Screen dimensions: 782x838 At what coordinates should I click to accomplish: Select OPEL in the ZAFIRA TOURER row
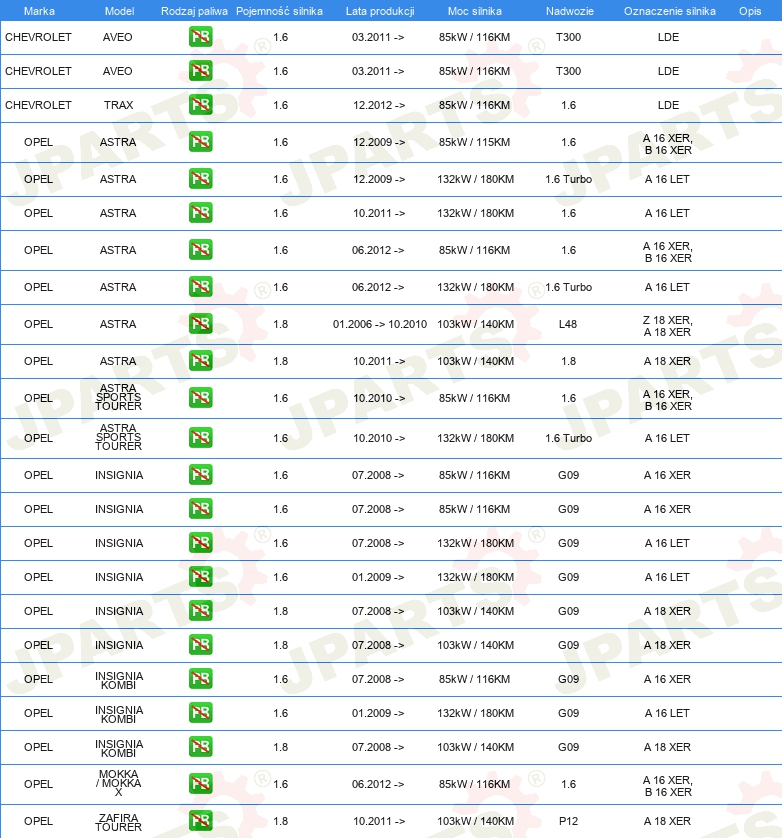coord(38,821)
